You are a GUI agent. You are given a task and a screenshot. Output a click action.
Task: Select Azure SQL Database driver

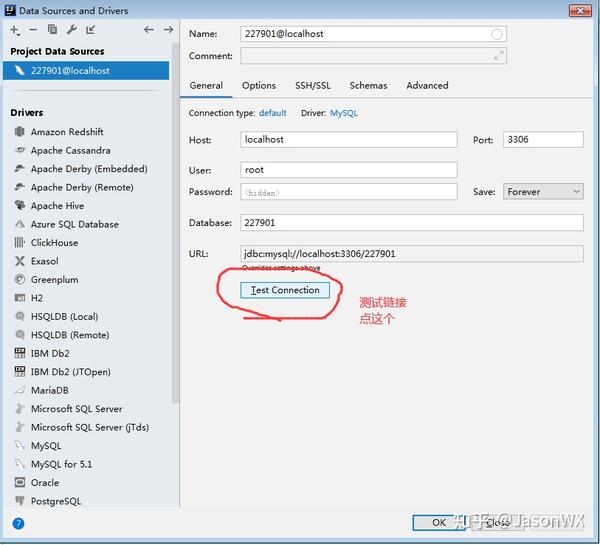coord(75,224)
